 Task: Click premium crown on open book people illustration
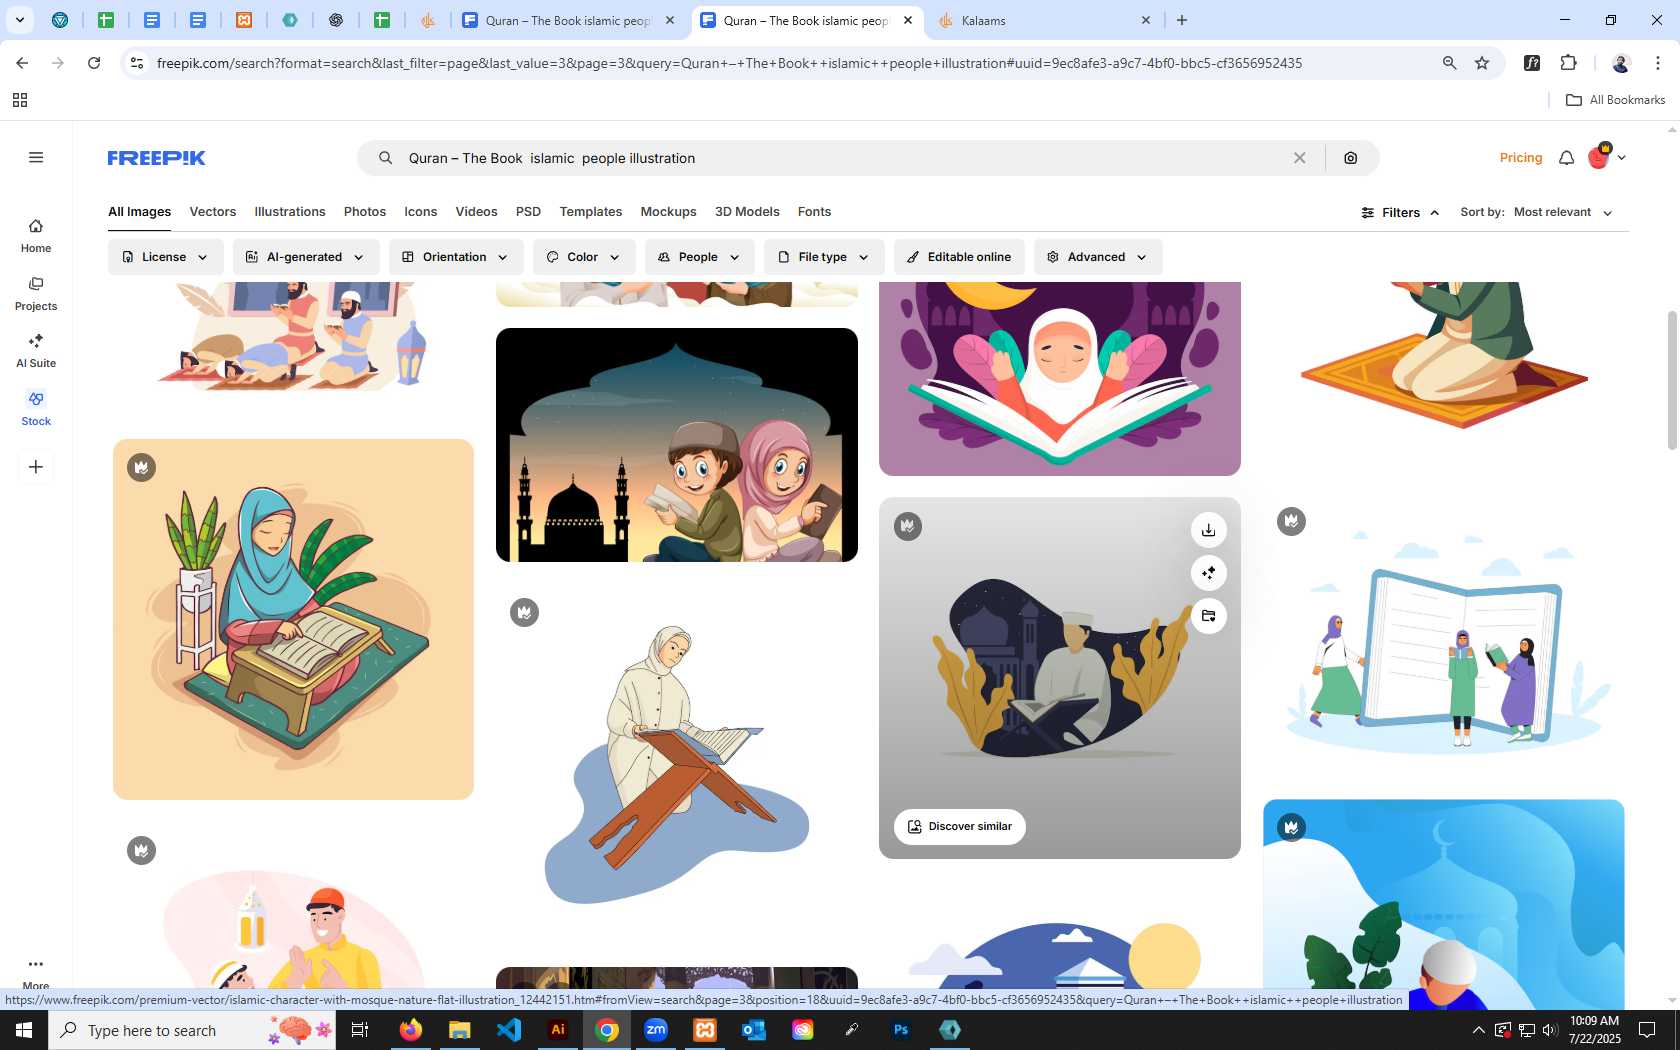click(1291, 521)
